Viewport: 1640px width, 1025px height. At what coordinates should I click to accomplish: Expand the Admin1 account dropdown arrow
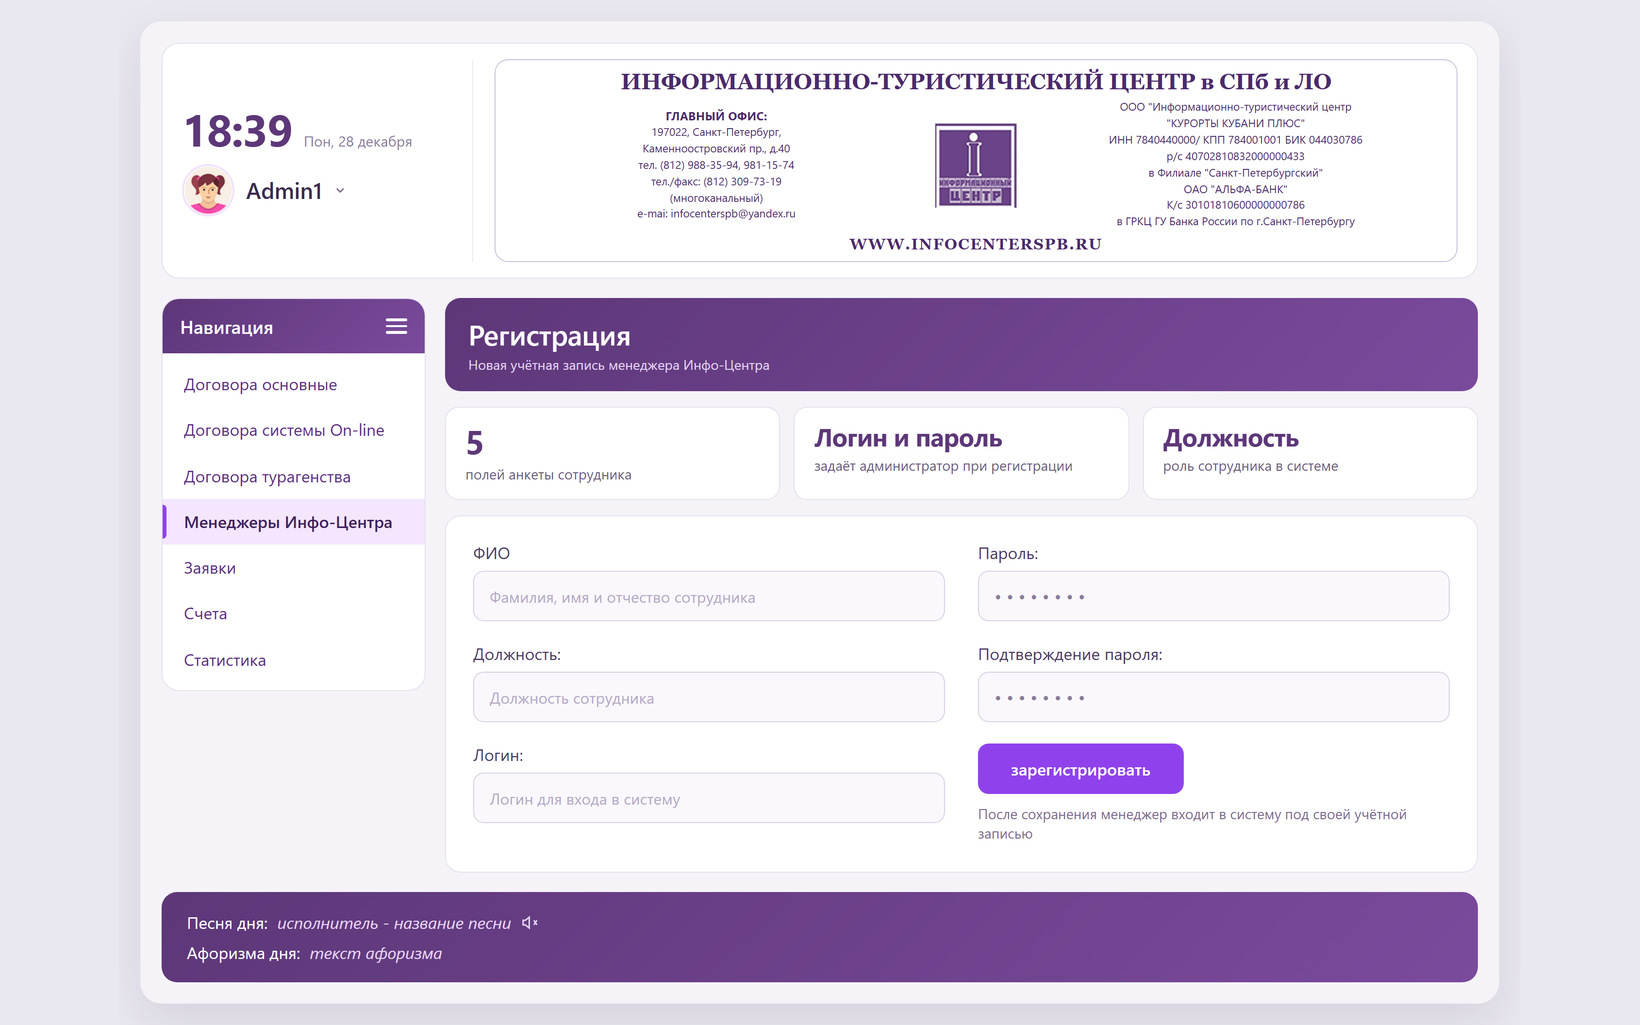340,190
